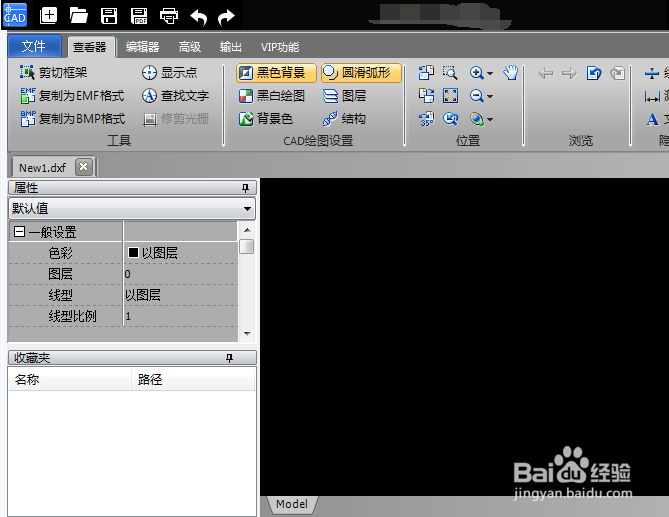
Task: Choose 背景色 background color
Action: [266, 118]
